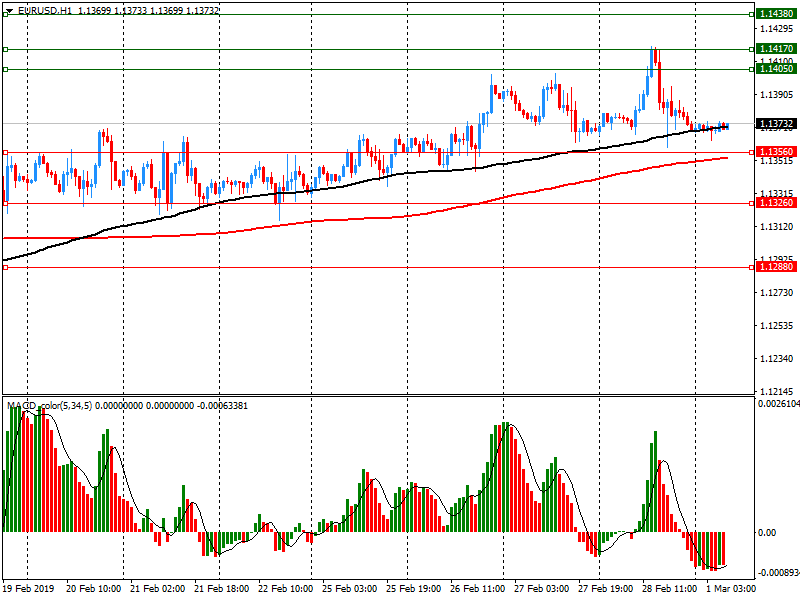Select the black current price 1.13732 label
The width and height of the screenshot is (800, 600).
click(776, 126)
